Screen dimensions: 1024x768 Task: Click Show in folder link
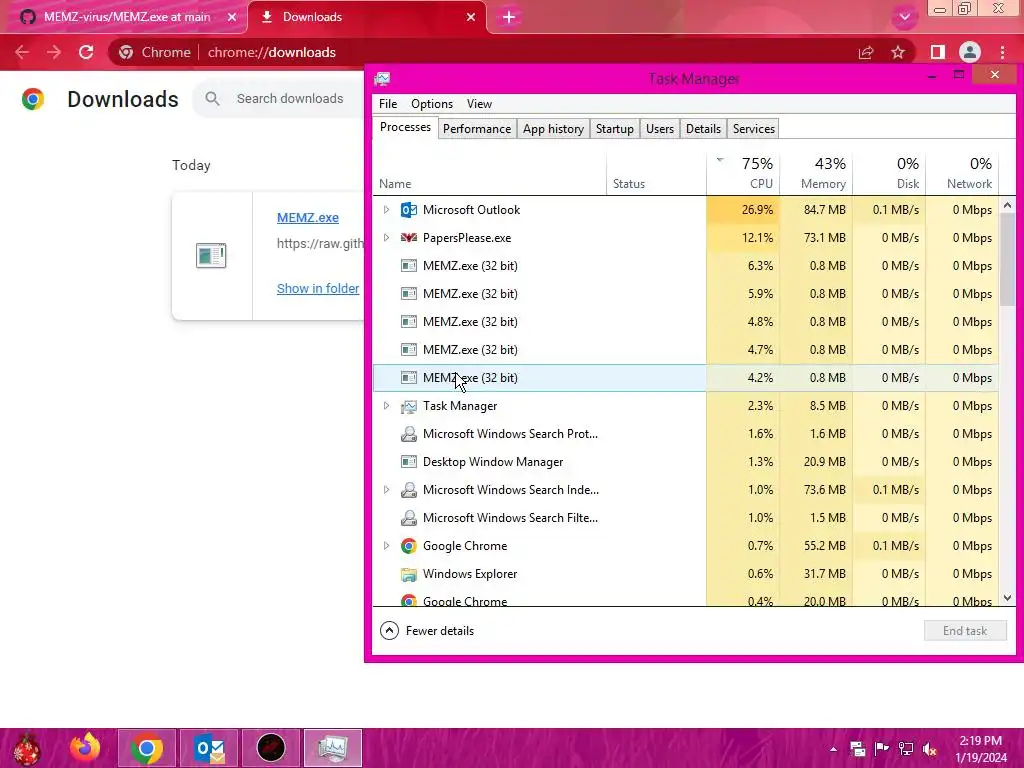click(x=318, y=289)
